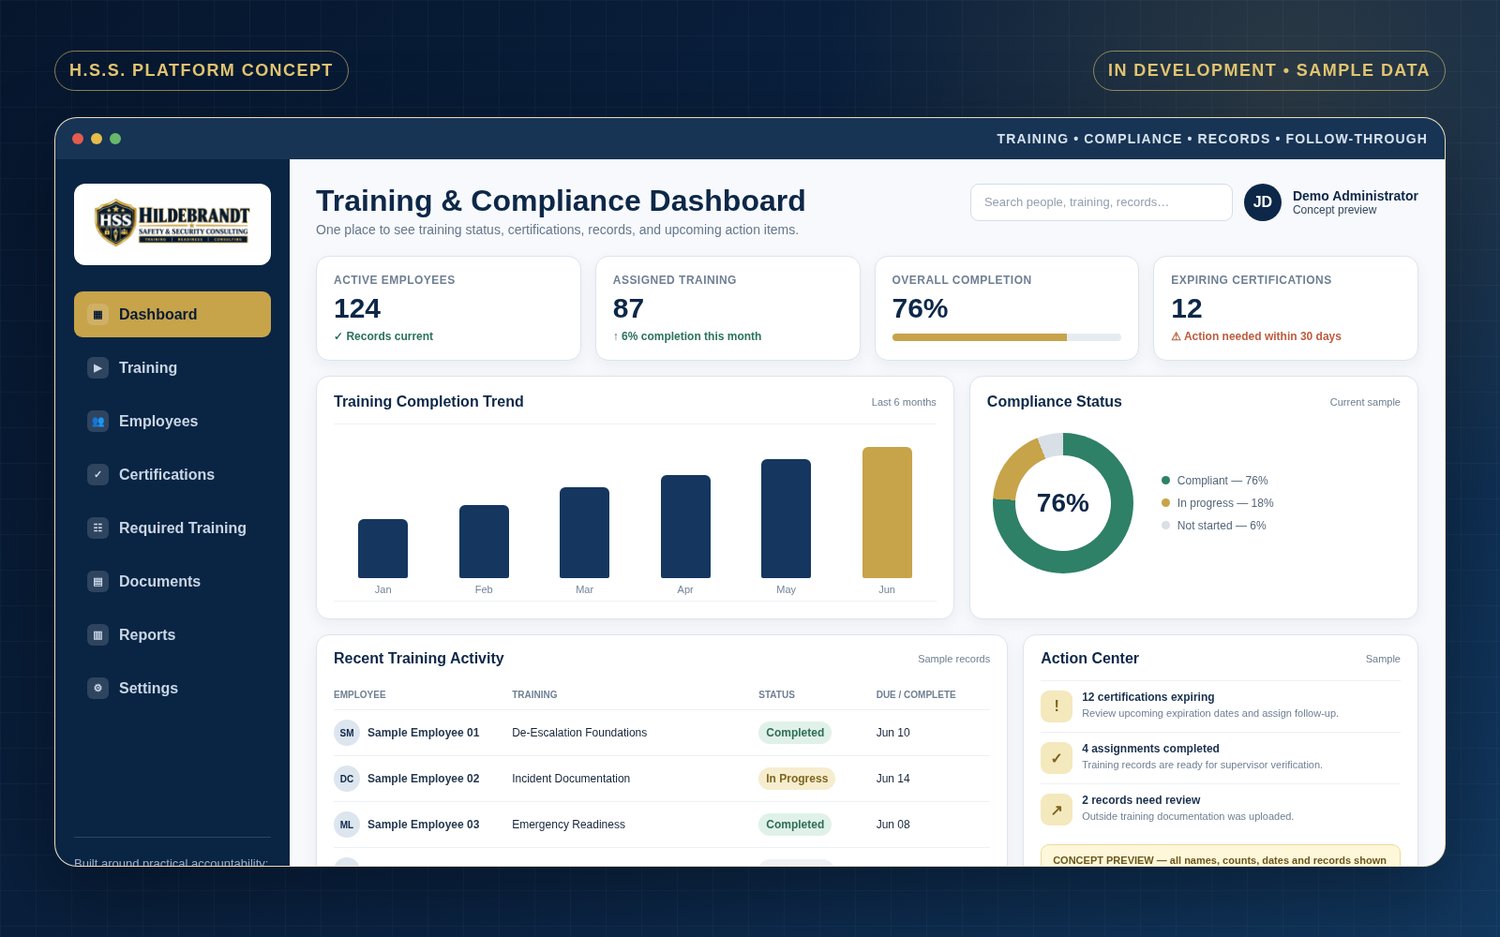Click the De-Escalation Foundations training cell
1500x937 pixels.
coord(579,733)
